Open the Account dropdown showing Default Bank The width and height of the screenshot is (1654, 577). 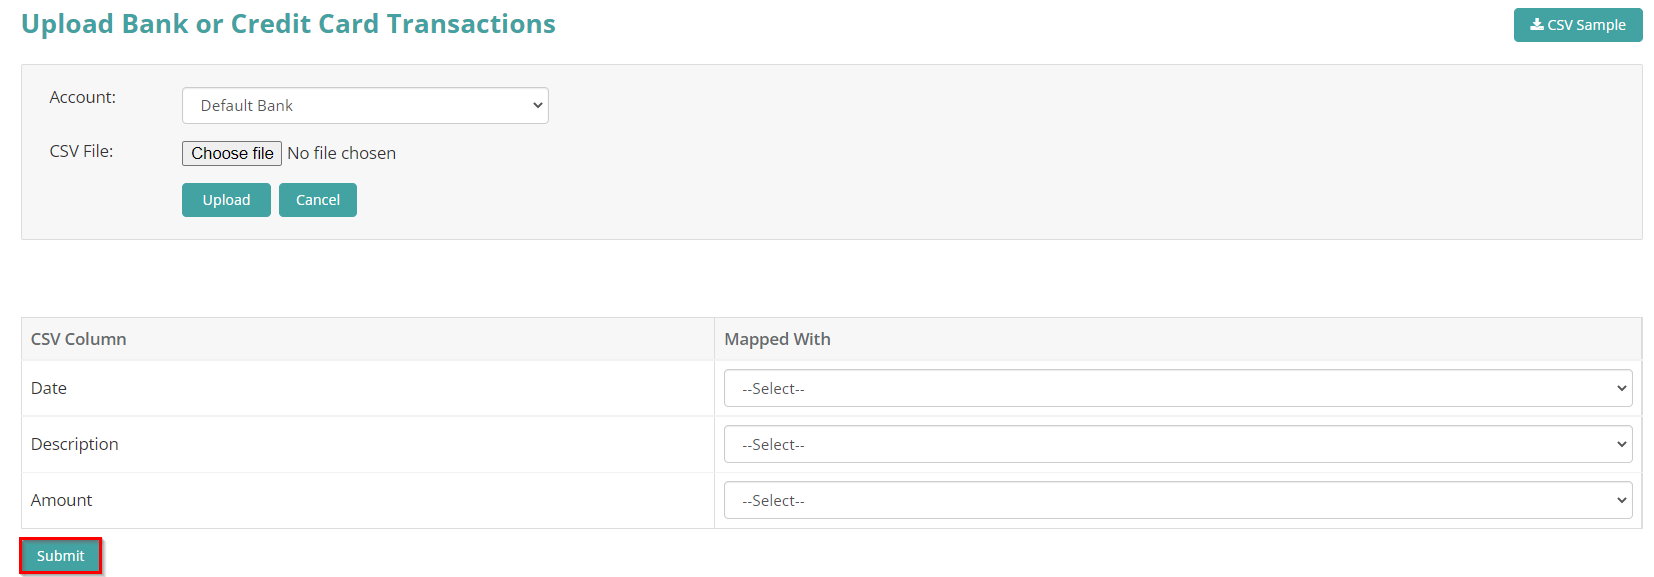click(x=365, y=106)
